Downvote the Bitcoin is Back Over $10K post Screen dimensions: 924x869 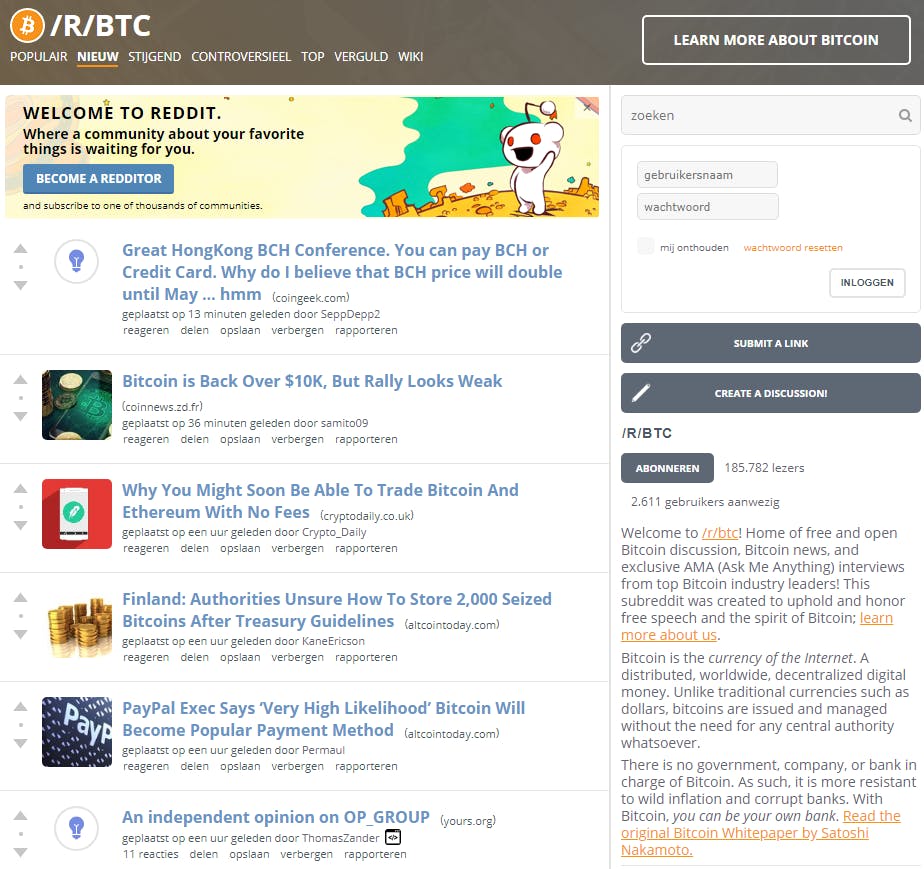coord(21,416)
